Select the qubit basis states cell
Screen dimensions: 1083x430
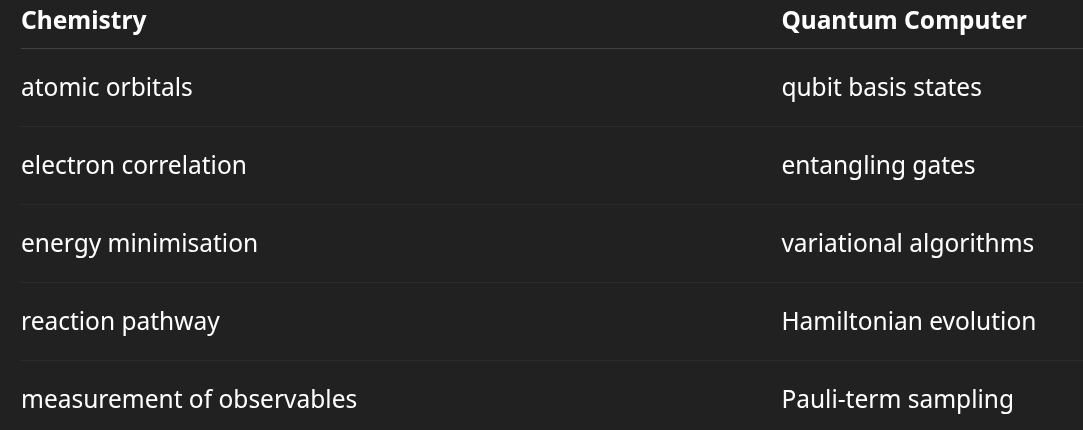click(x=881, y=88)
